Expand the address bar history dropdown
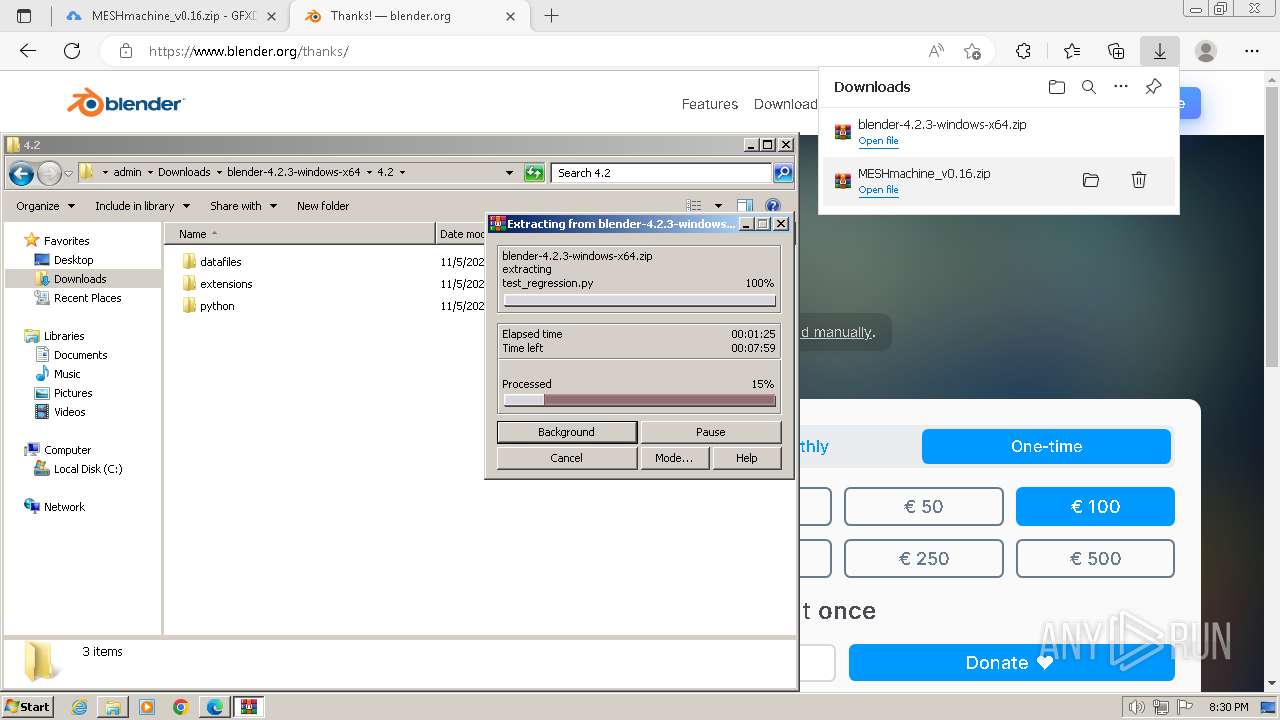1280x720 pixels. click(509, 173)
